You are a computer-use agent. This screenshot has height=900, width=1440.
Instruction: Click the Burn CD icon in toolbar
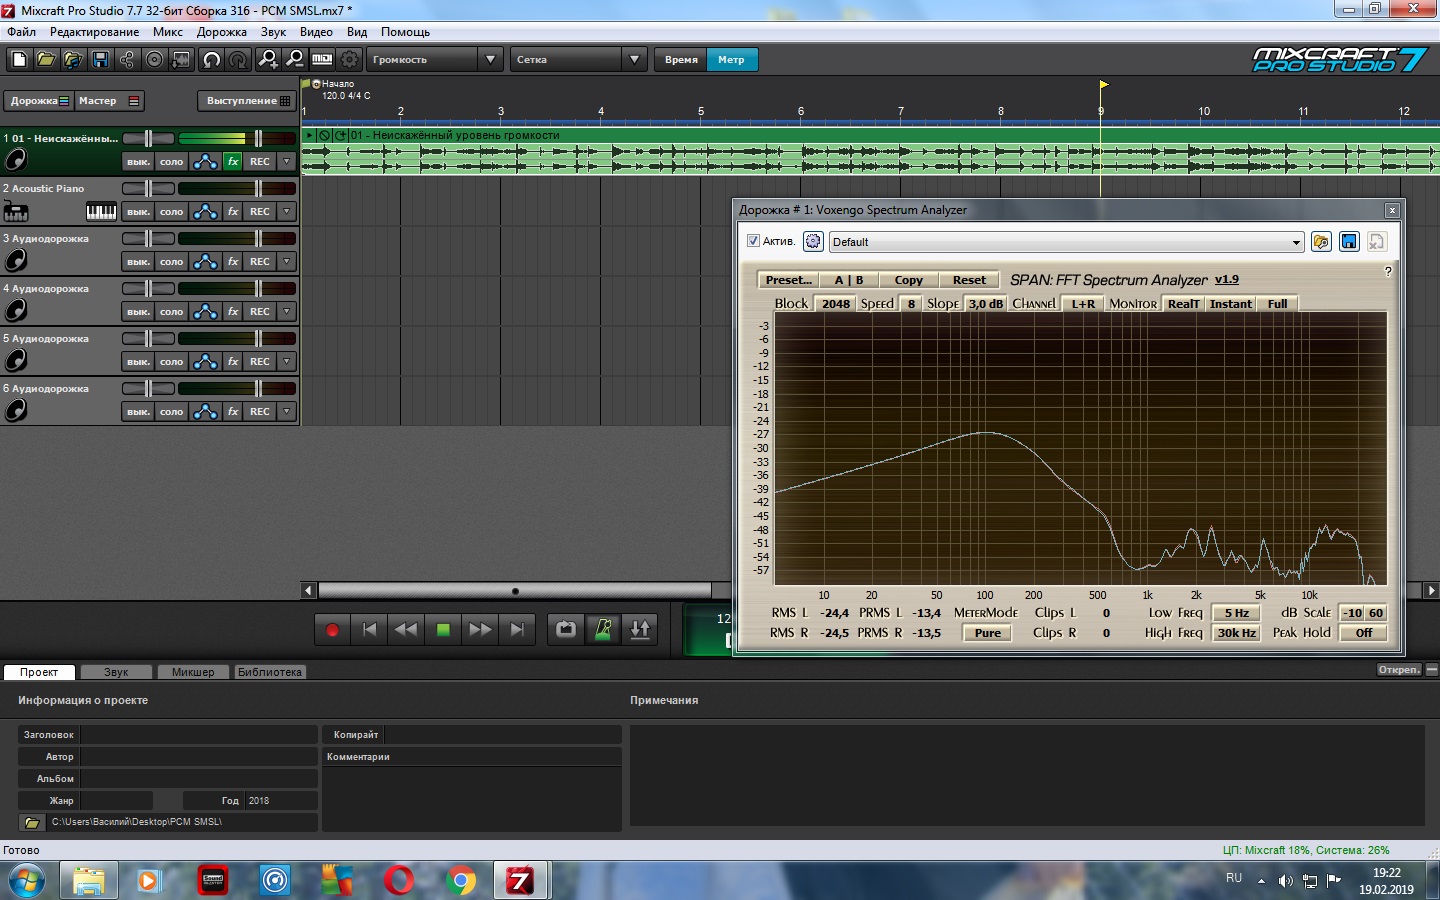[x=154, y=60]
